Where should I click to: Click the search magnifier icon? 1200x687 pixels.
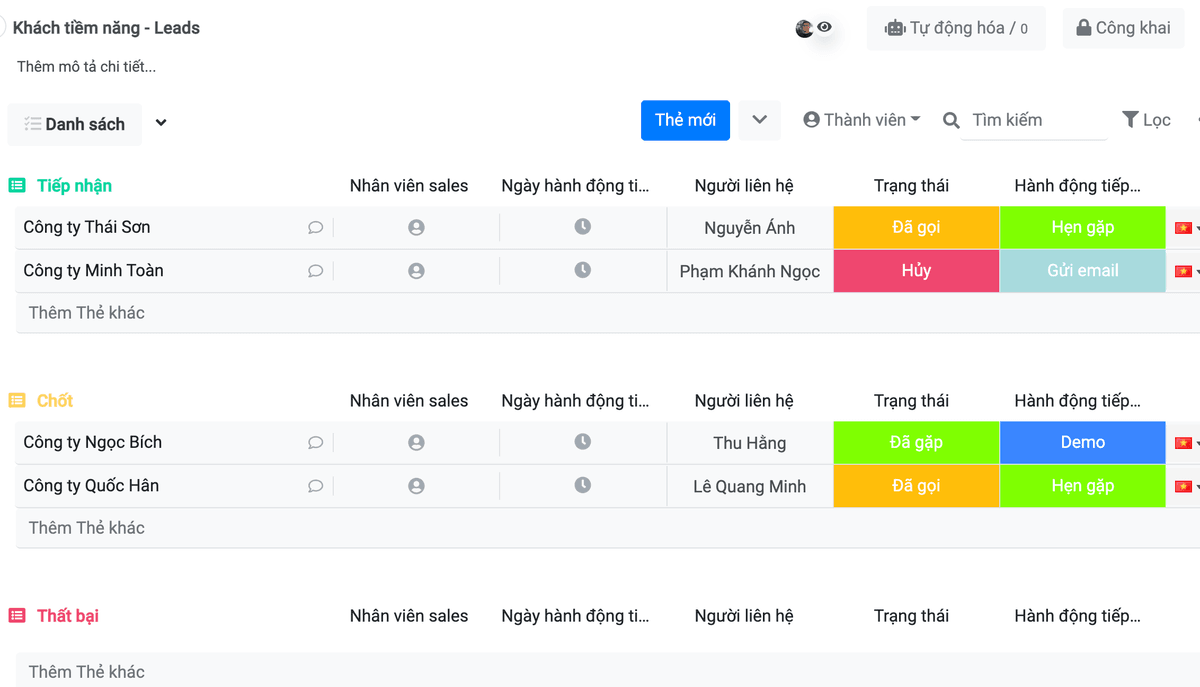tap(951, 121)
